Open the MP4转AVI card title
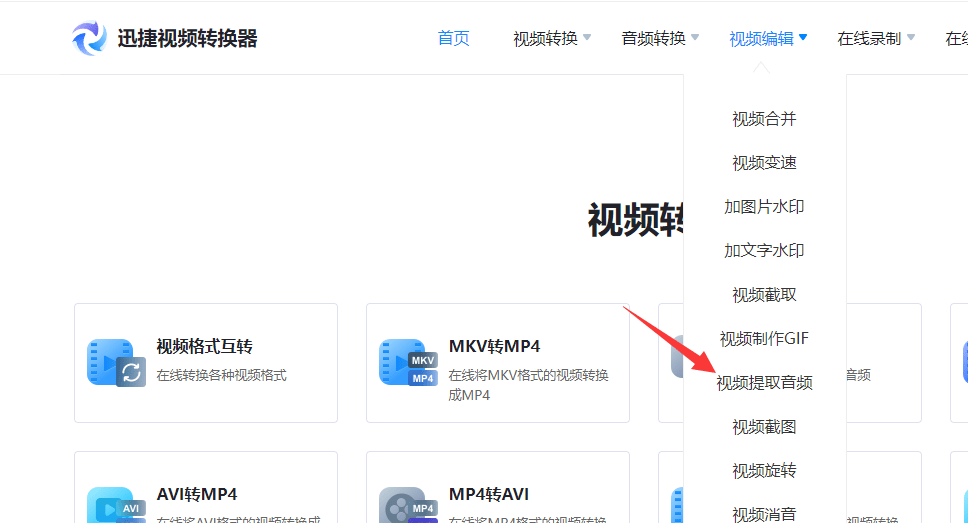Screen dimensions: 968x523 pos(489,495)
